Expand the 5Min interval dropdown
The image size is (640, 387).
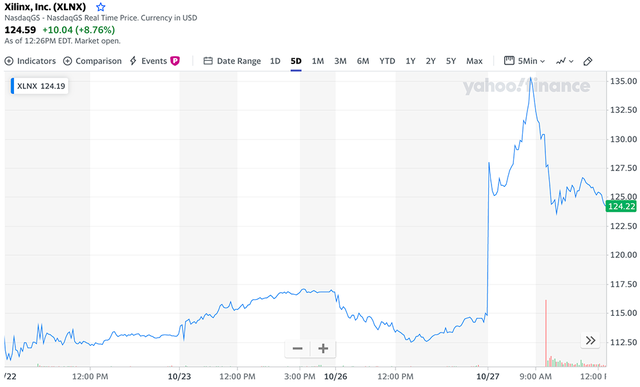[x=524, y=61]
